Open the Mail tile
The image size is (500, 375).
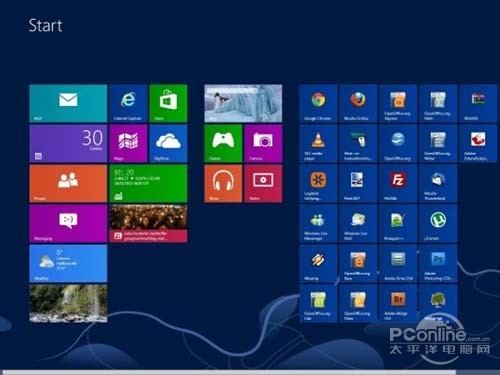click(x=68, y=103)
